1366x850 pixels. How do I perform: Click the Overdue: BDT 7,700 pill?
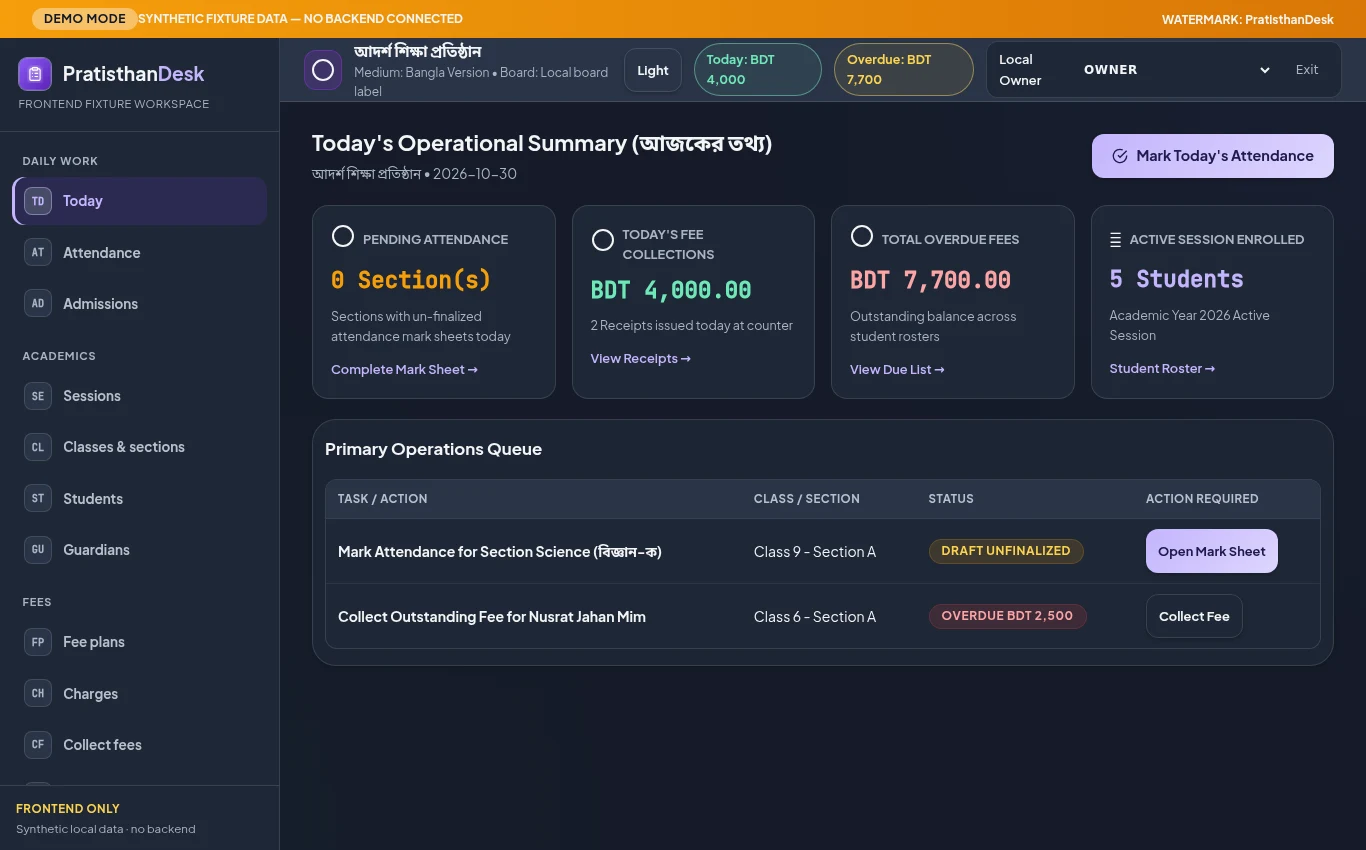point(903,70)
